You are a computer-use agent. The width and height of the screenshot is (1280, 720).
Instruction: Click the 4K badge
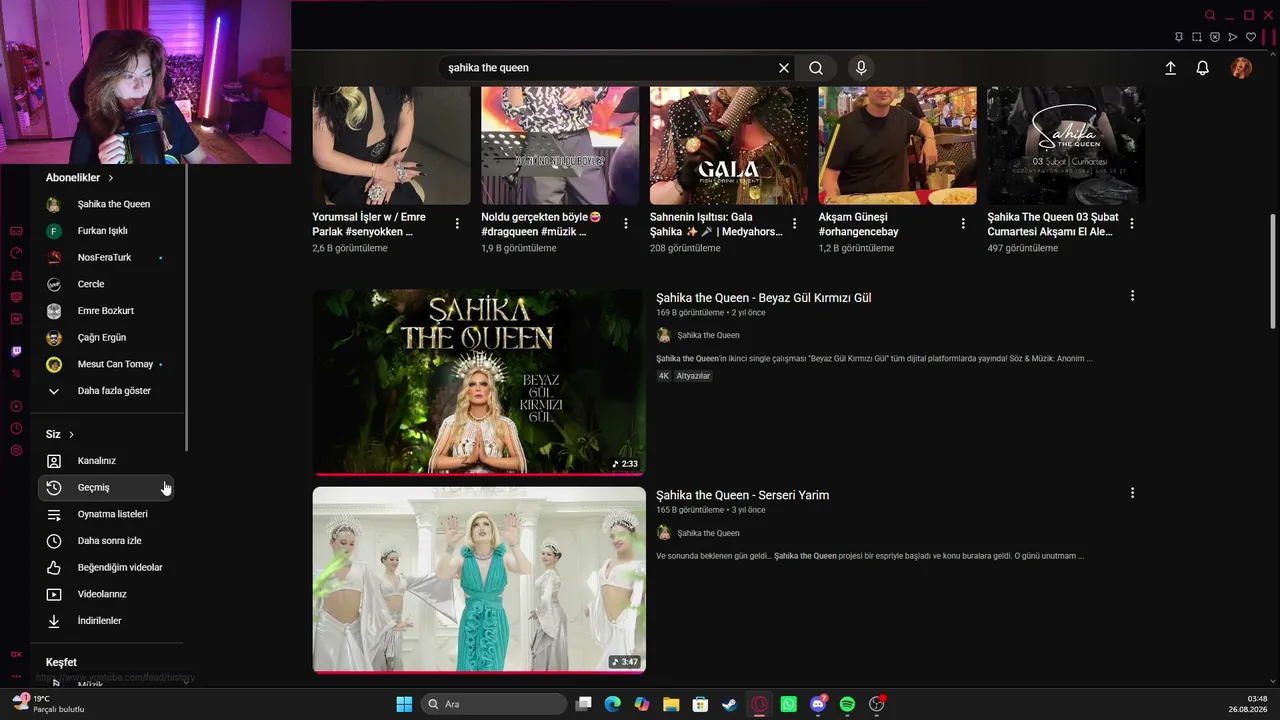pyautogui.click(x=664, y=376)
